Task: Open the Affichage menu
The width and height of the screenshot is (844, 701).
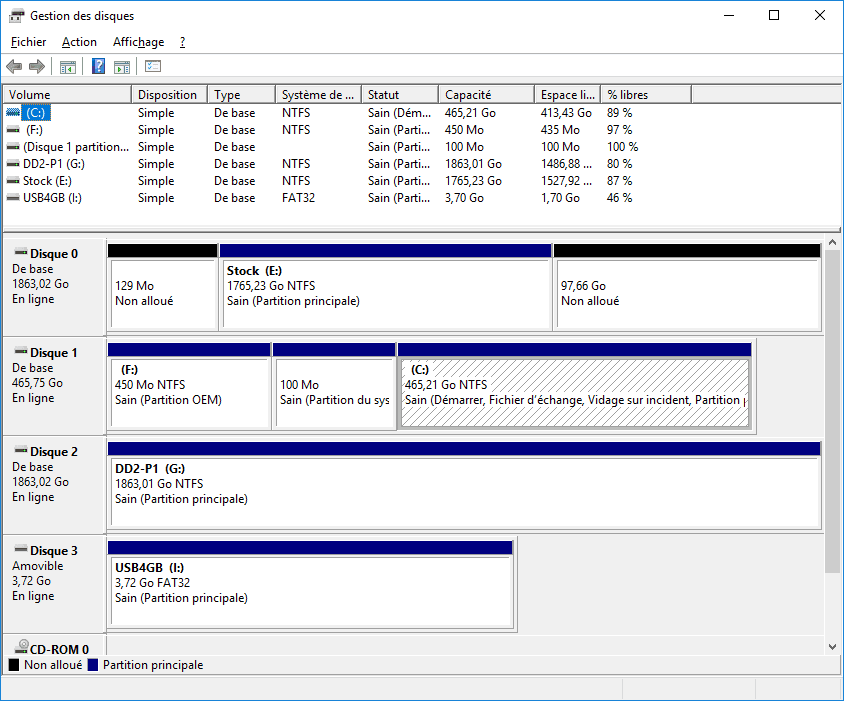Action: [138, 42]
